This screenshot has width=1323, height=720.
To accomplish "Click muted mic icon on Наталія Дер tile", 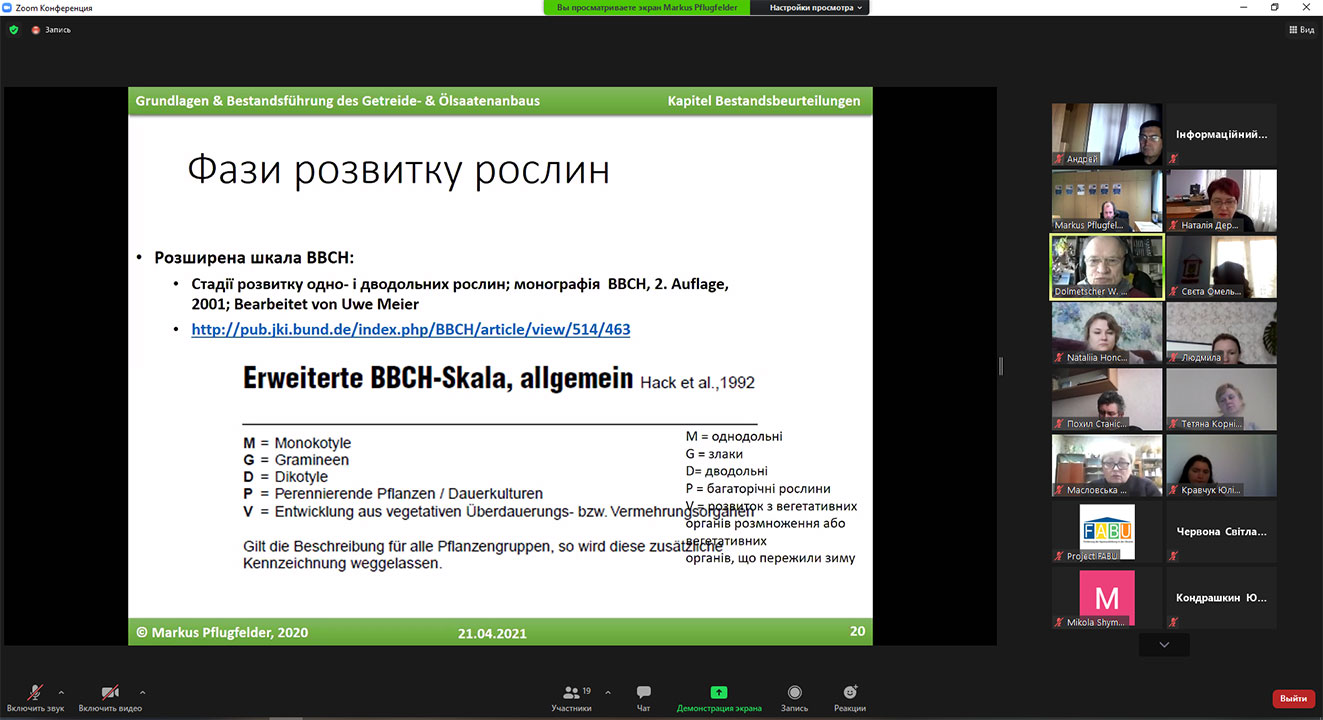I will click(x=1174, y=225).
